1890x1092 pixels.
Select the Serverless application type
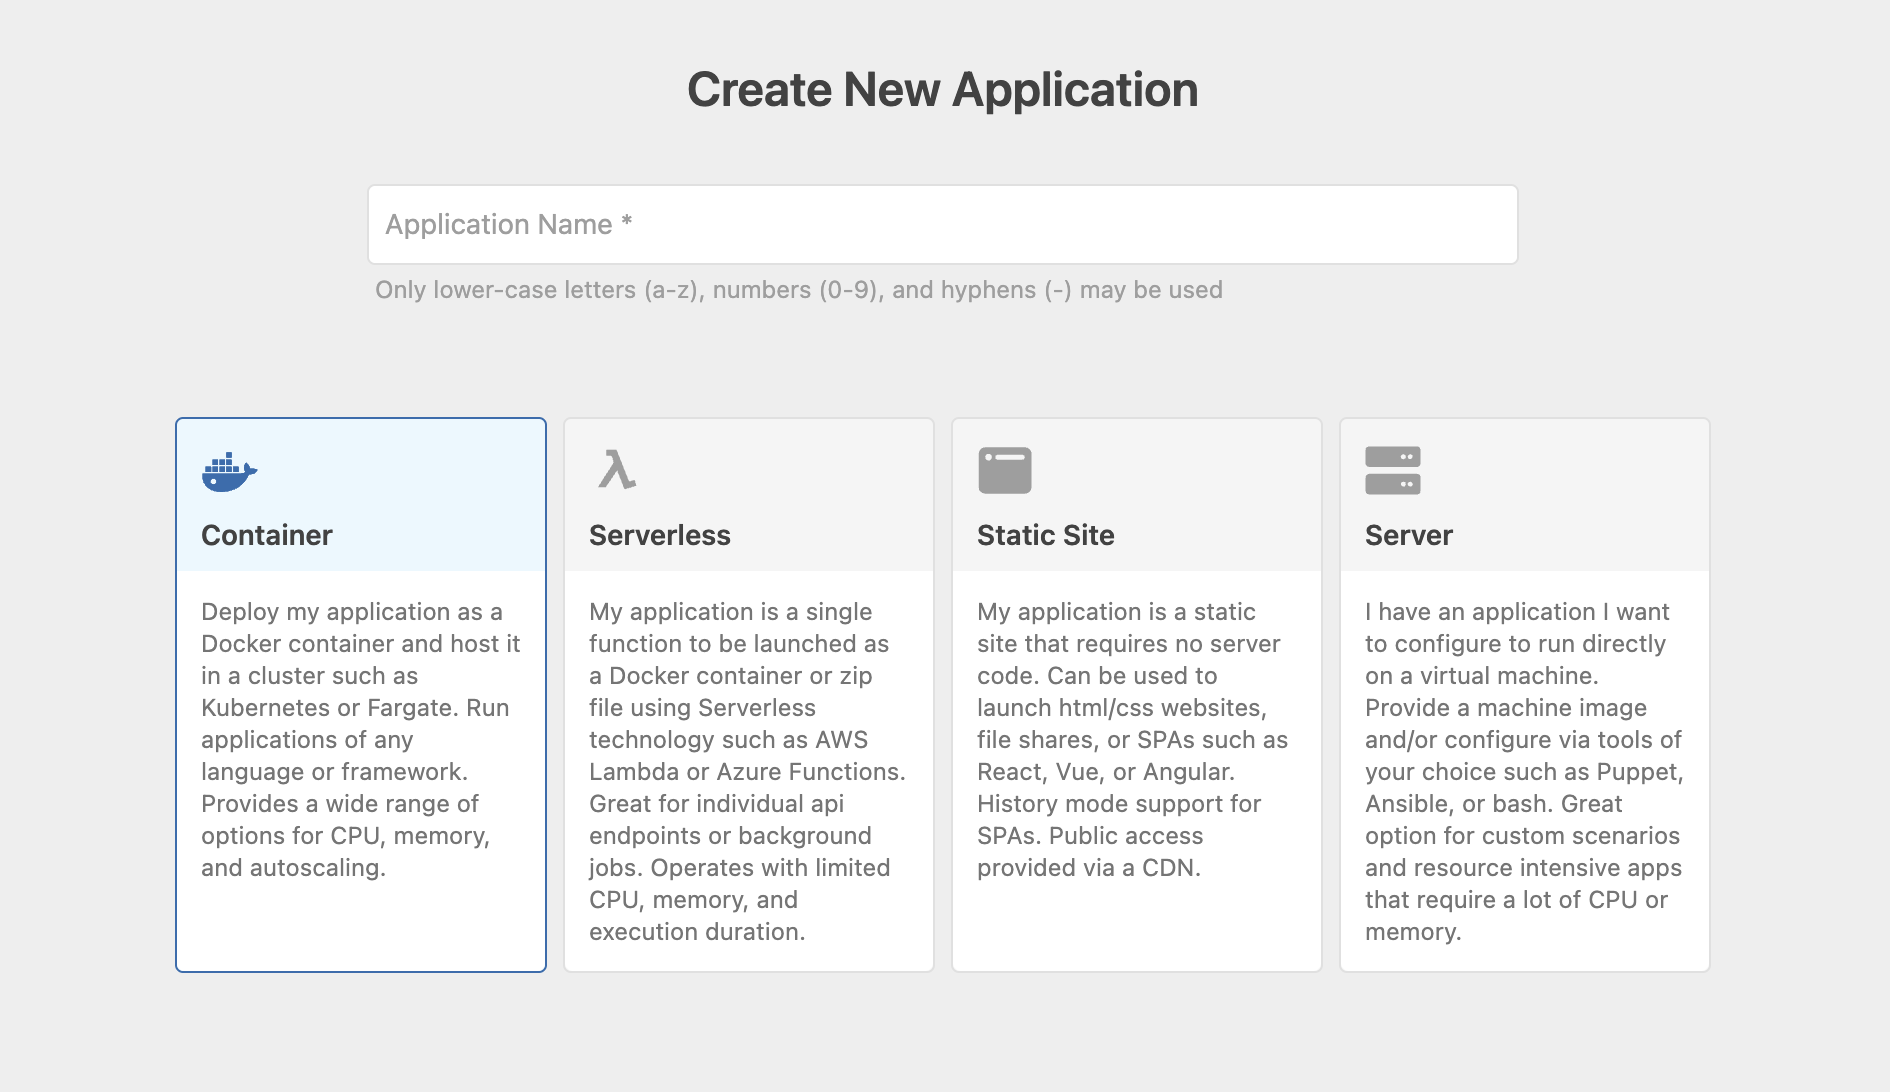click(x=748, y=694)
